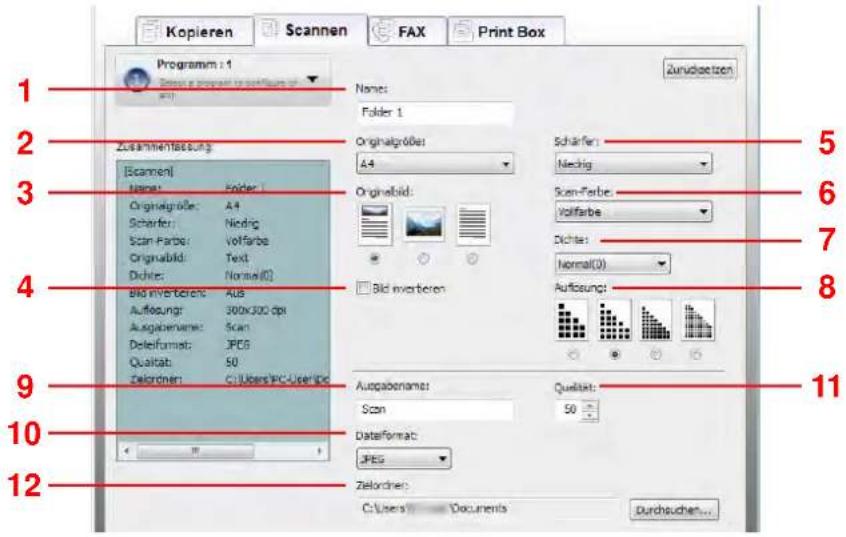846x537 pixels.
Task: Increase Qualität with the up arrow
Action: click(590, 405)
